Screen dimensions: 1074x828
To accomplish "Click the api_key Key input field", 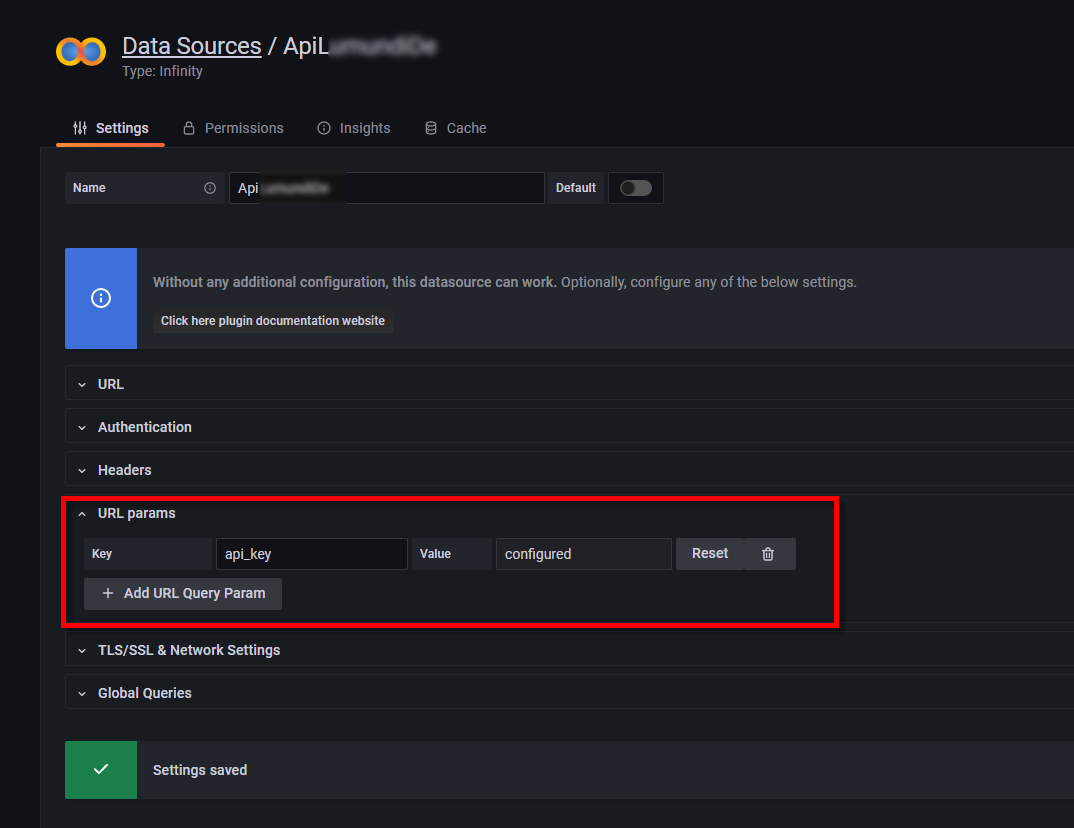I will click(x=312, y=554).
